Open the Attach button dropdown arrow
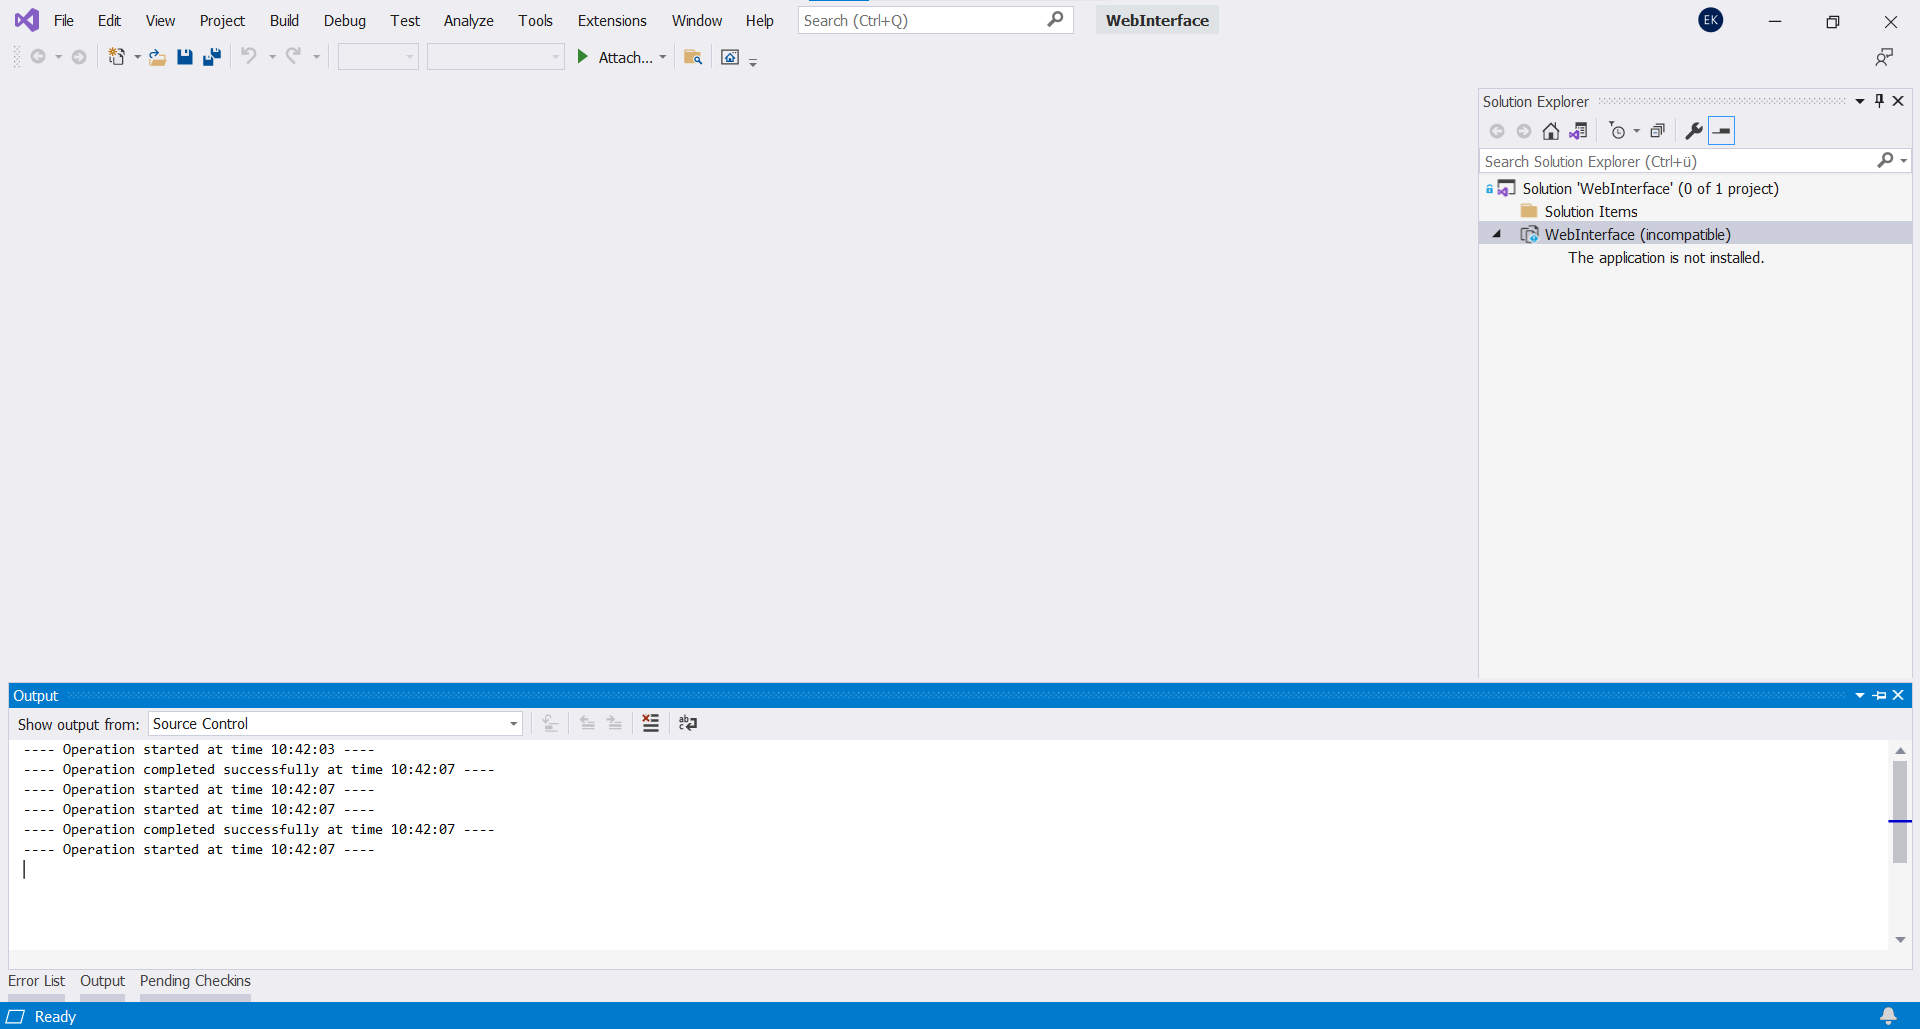 pos(663,57)
